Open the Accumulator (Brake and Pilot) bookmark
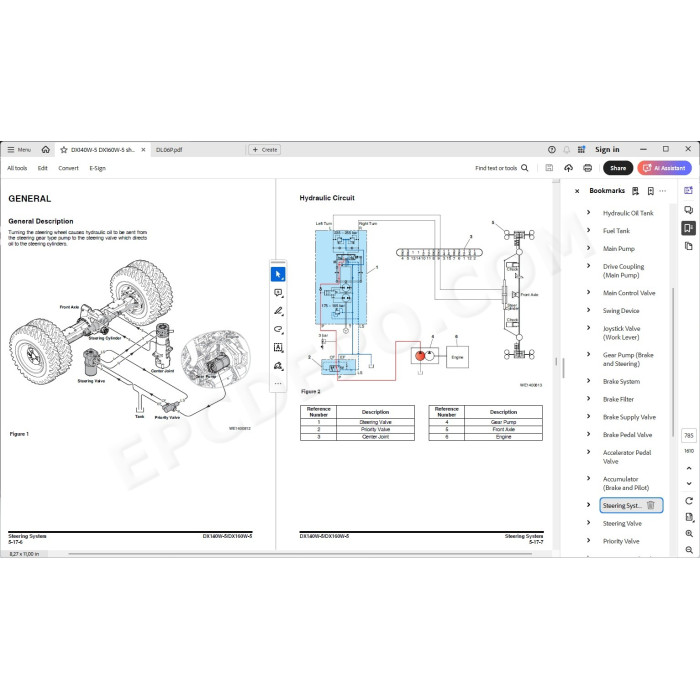Image resolution: width=700 pixels, height=700 pixels. tap(626, 483)
